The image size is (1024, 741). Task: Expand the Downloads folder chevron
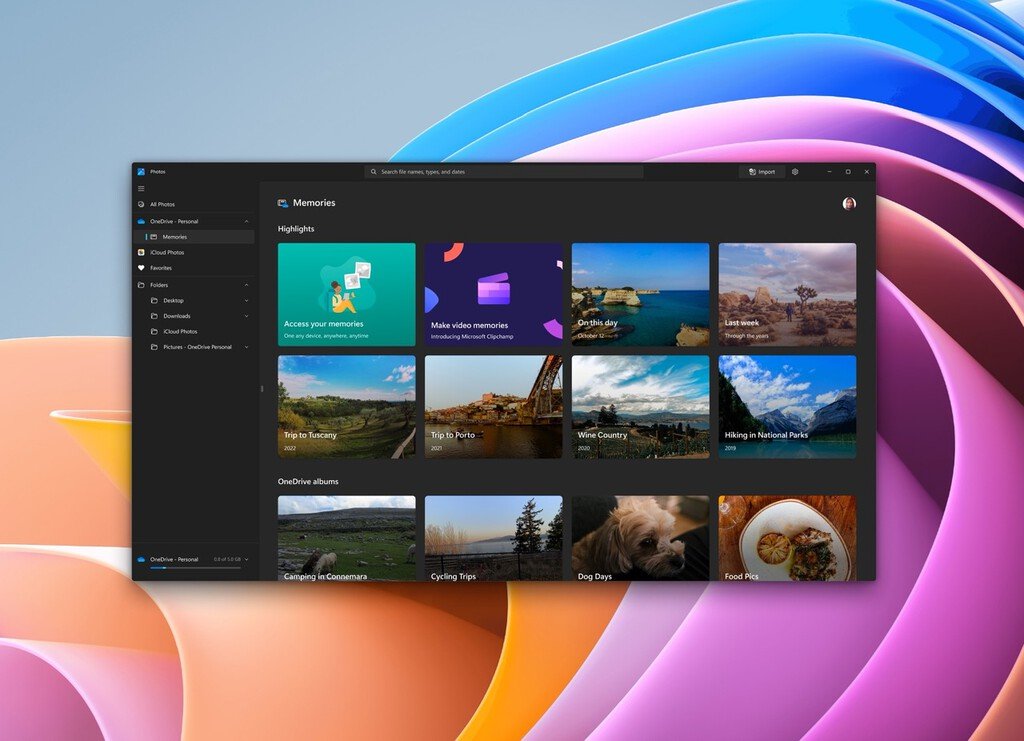point(246,316)
